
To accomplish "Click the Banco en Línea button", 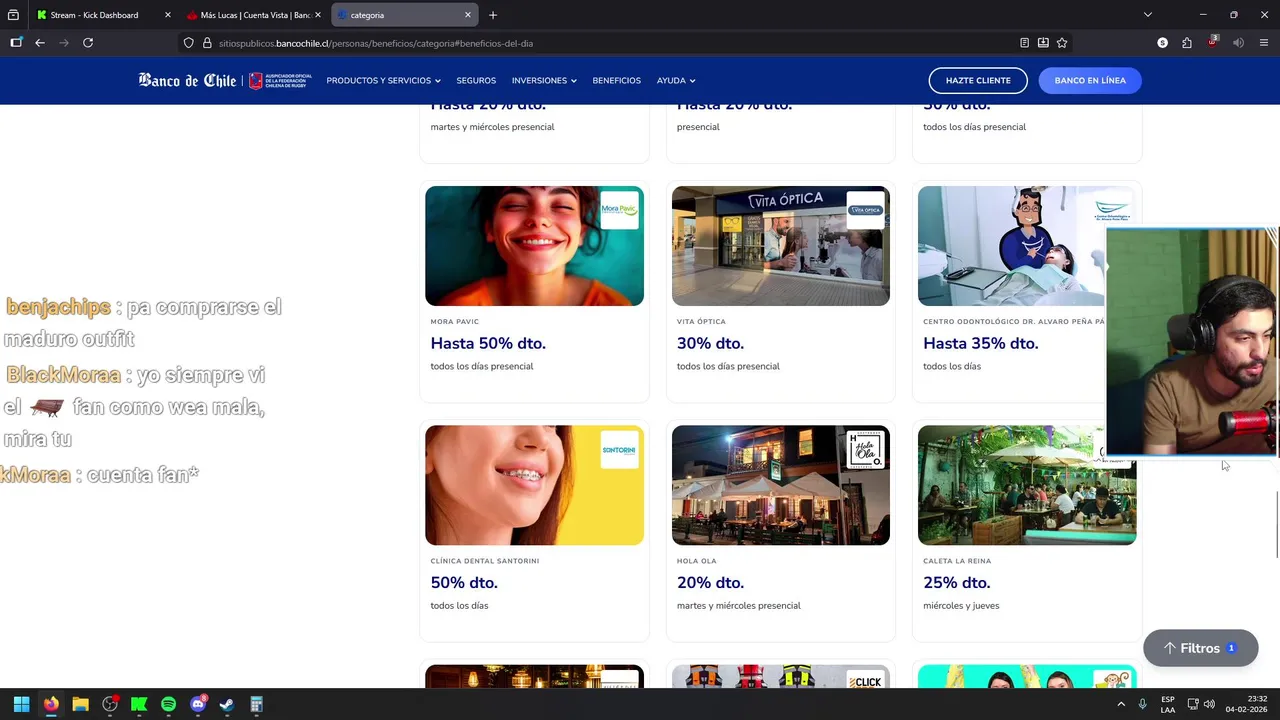I will coord(1090,80).
